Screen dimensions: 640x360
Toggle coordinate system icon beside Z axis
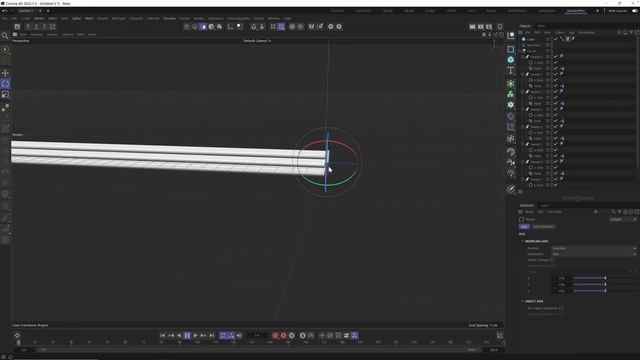(x=53, y=27)
